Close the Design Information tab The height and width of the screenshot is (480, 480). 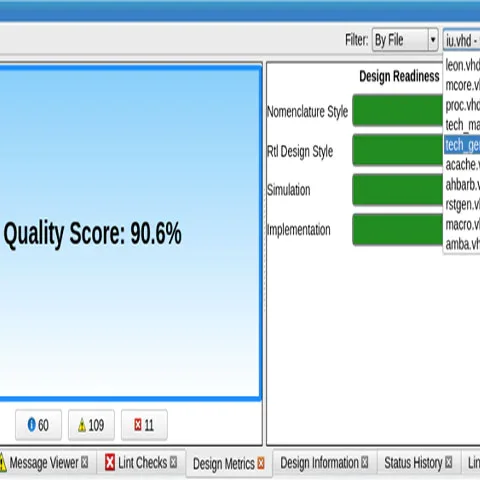click(x=365, y=462)
